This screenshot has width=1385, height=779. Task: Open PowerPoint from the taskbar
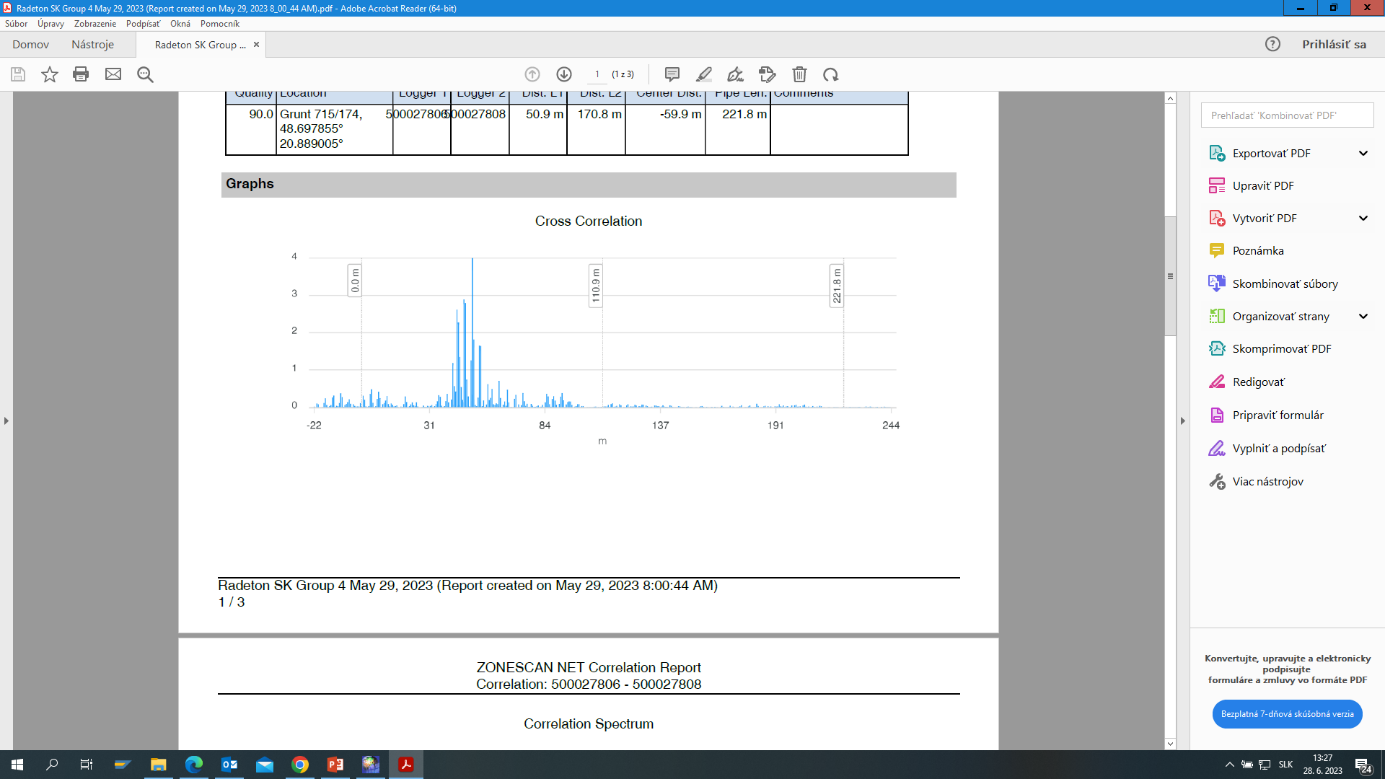coord(335,765)
